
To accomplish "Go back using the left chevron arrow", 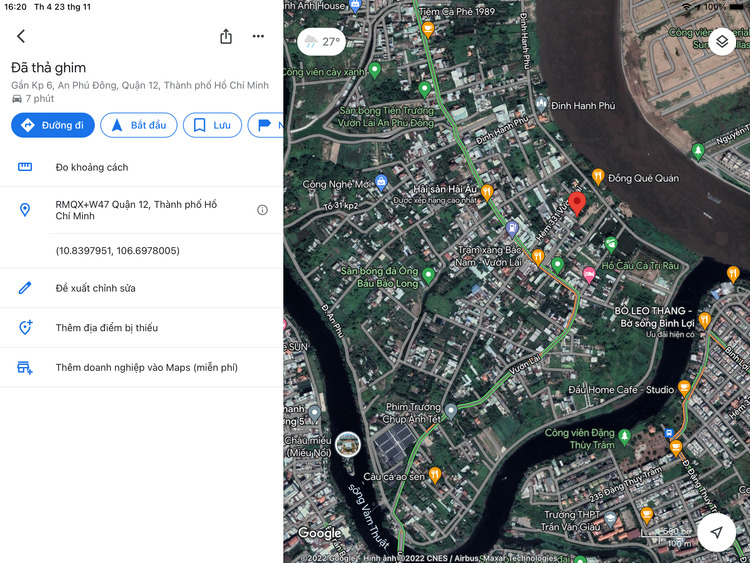I will tap(21, 36).
